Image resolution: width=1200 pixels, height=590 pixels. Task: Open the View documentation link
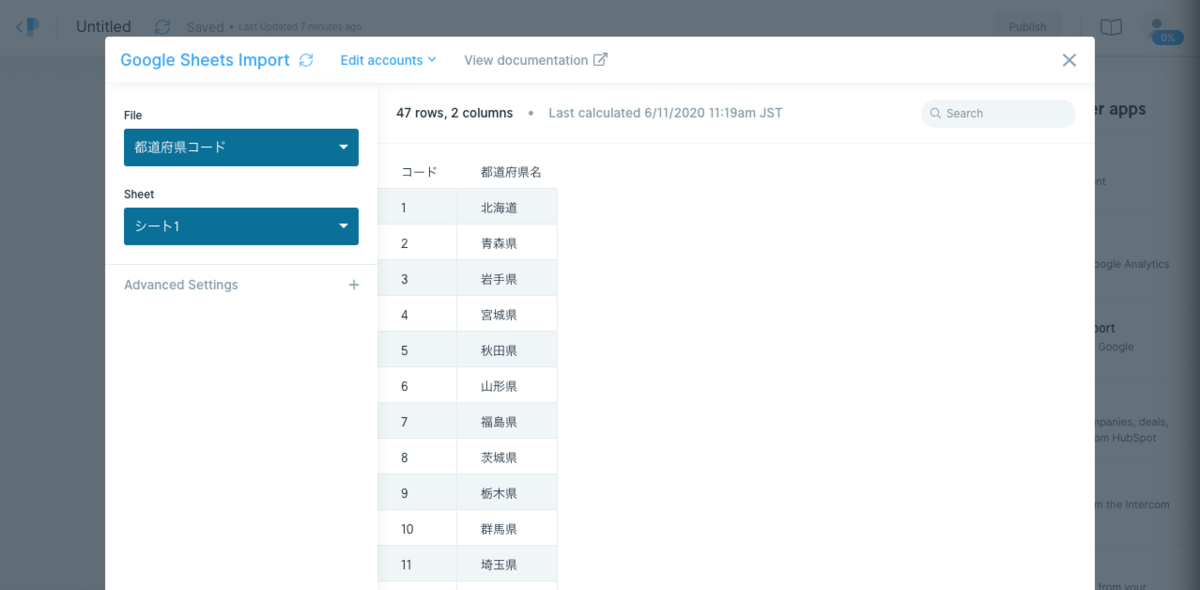pyautogui.click(x=536, y=60)
